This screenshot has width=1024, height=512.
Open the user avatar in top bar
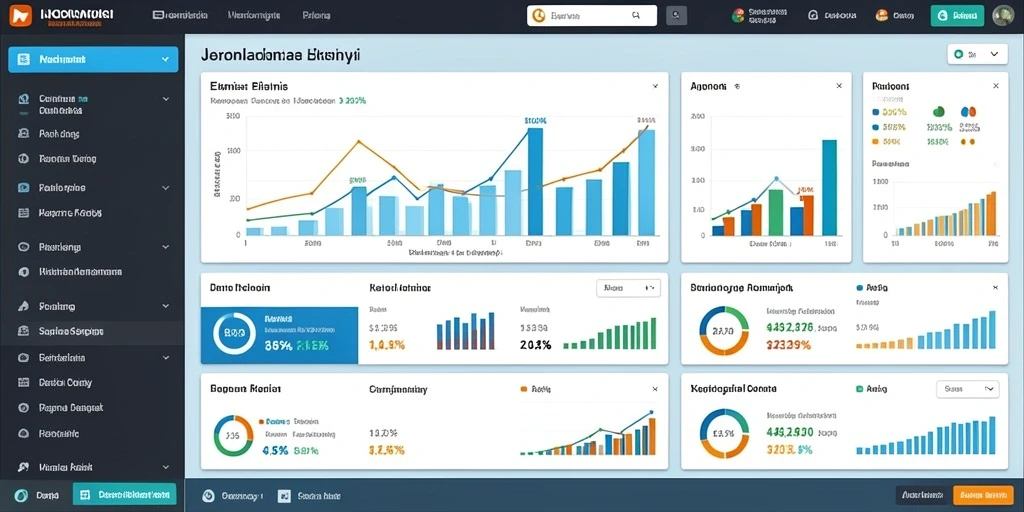coord(1002,15)
